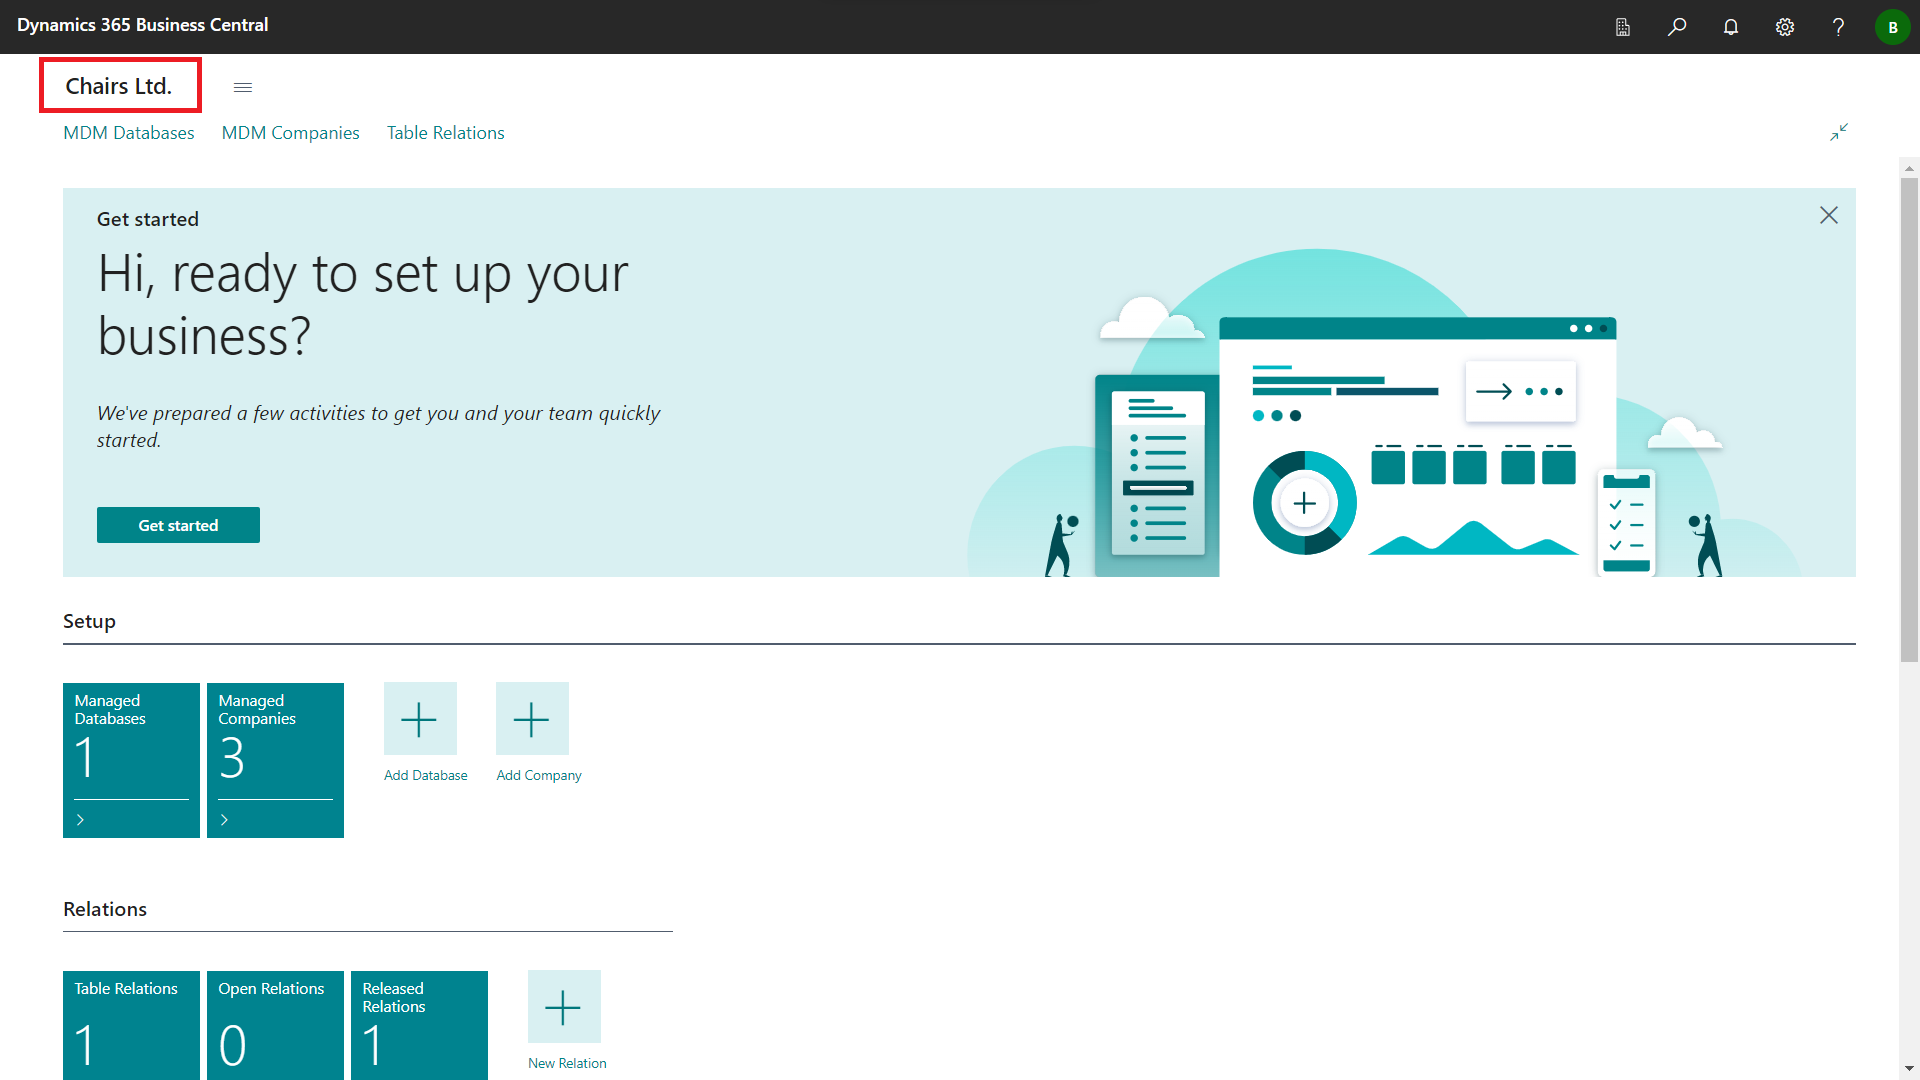1920x1080 pixels.
Task: Open the Open Relations cue tile
Action: tap(275, 1025)
